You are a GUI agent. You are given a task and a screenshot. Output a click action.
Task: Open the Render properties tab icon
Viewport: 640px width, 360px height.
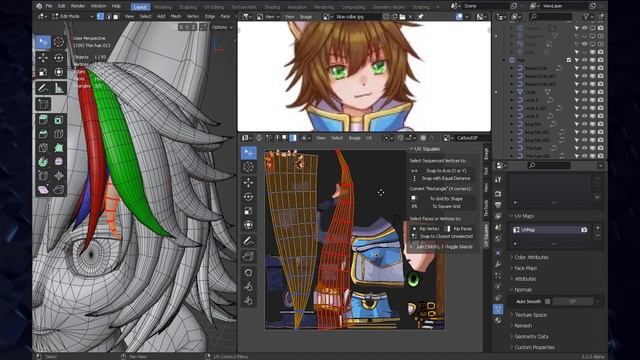(498, 193)
